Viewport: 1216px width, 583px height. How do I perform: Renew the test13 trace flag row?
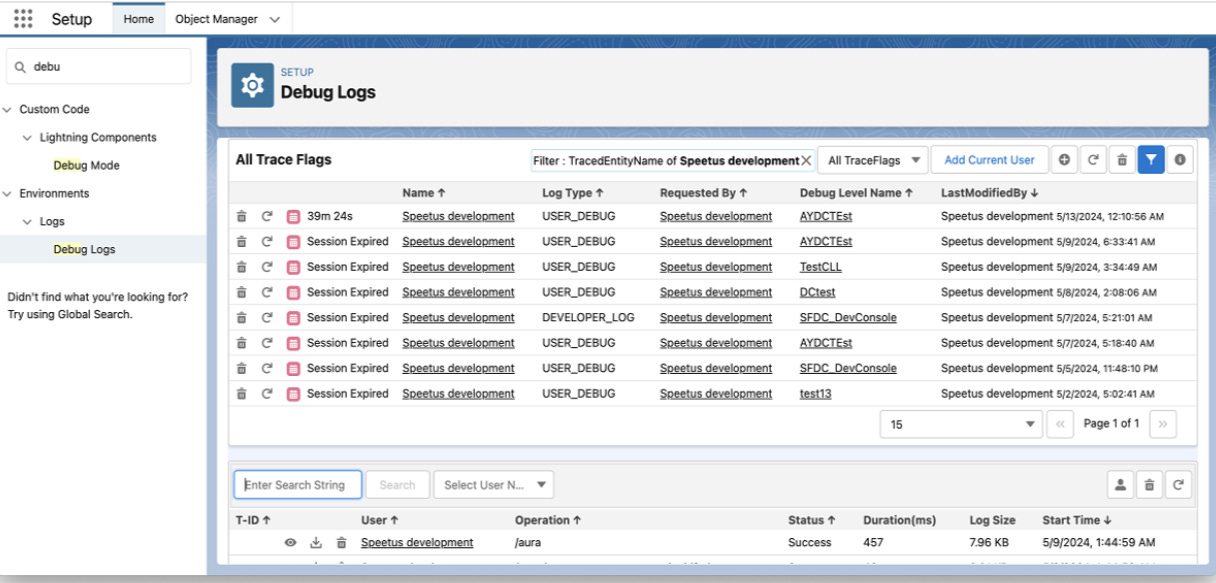click(267, 394)
